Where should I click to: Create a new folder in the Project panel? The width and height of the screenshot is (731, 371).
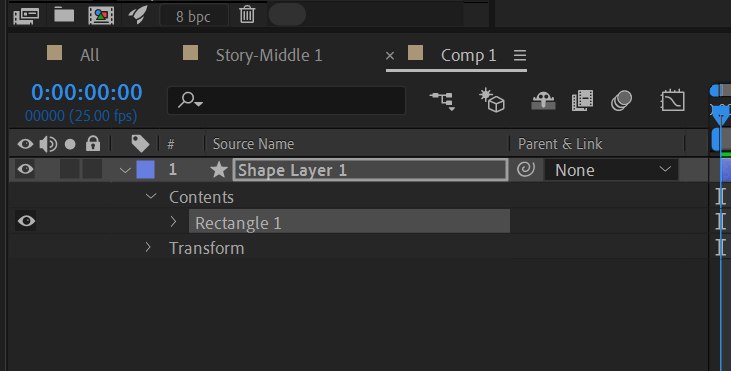point(64,15)
